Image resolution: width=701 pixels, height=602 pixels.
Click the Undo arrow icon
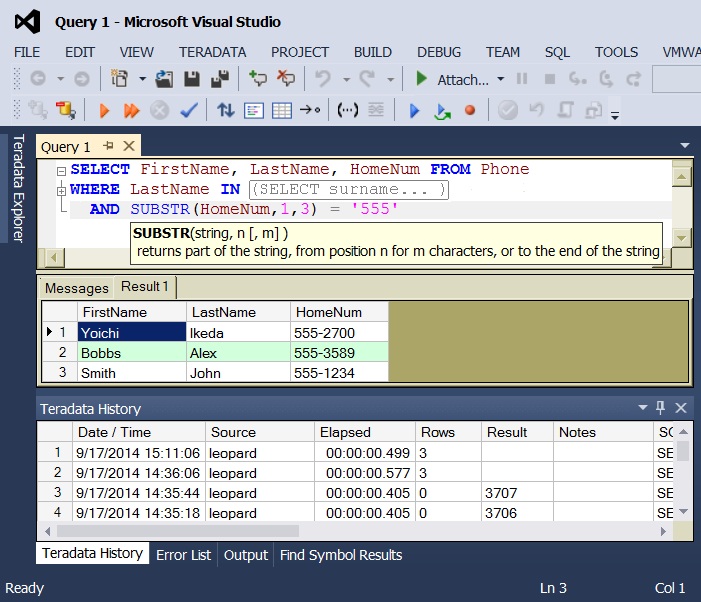click(323, 79)
